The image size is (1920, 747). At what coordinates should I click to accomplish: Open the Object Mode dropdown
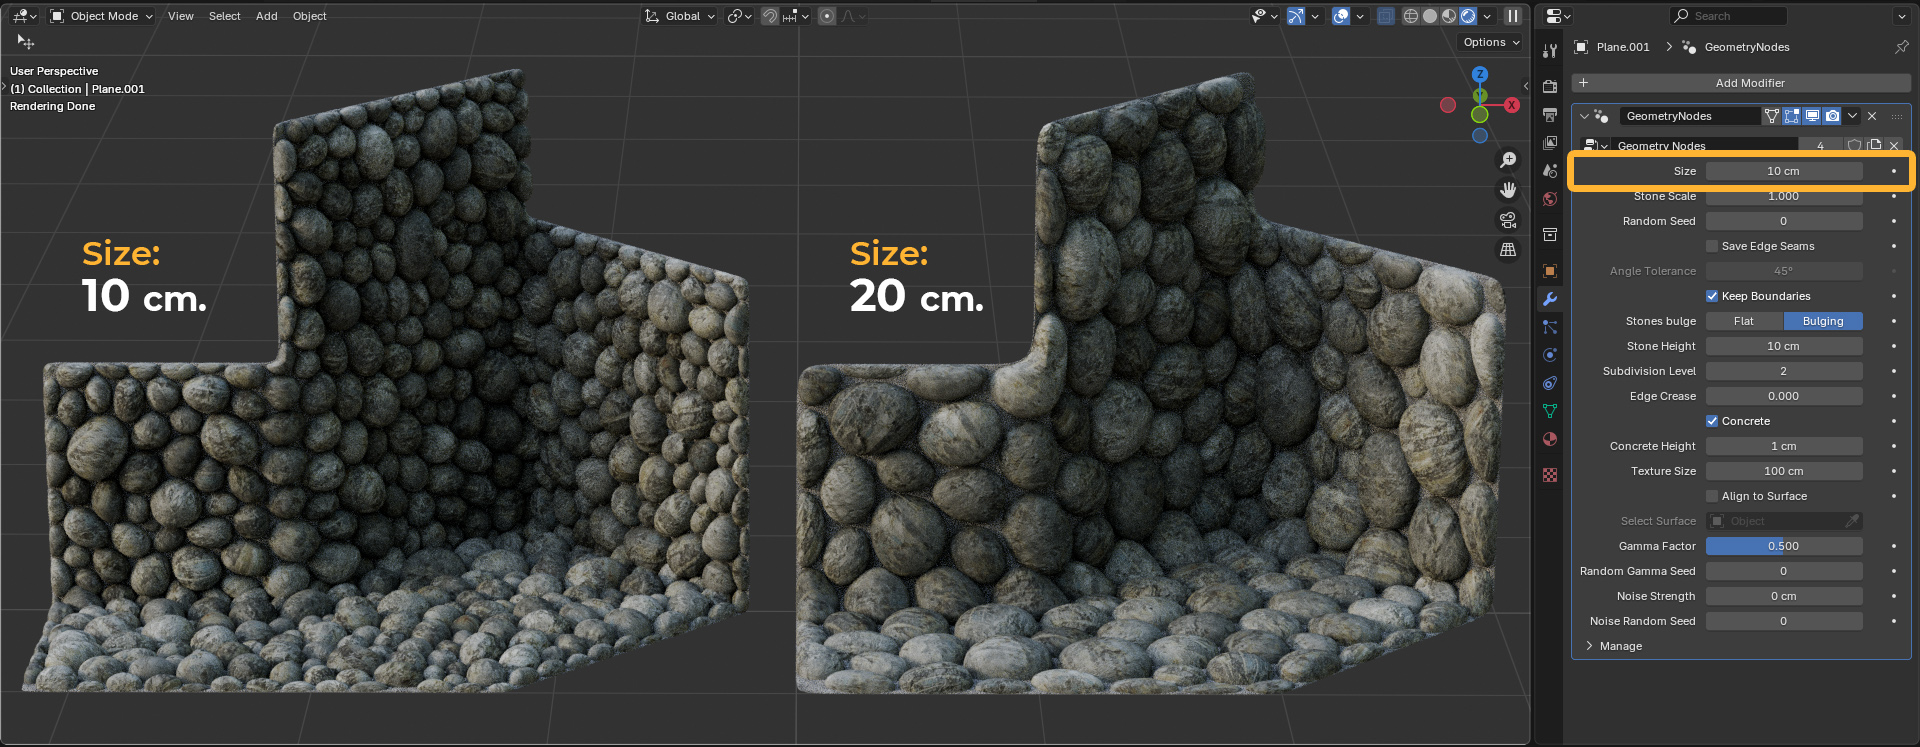[x=101, y=16]
